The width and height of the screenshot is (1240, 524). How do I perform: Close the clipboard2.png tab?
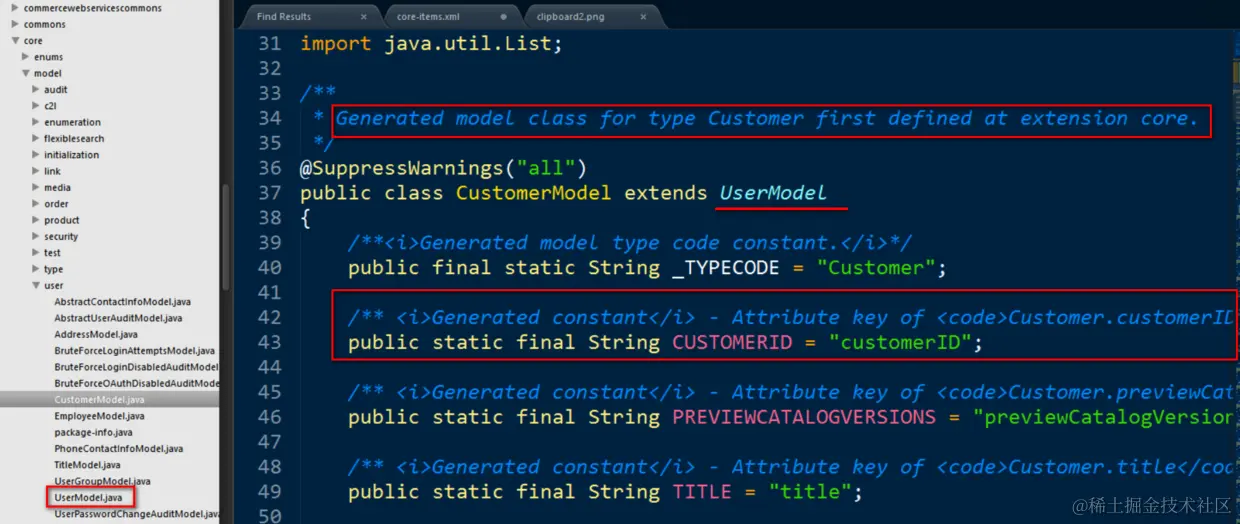[642, 17]
